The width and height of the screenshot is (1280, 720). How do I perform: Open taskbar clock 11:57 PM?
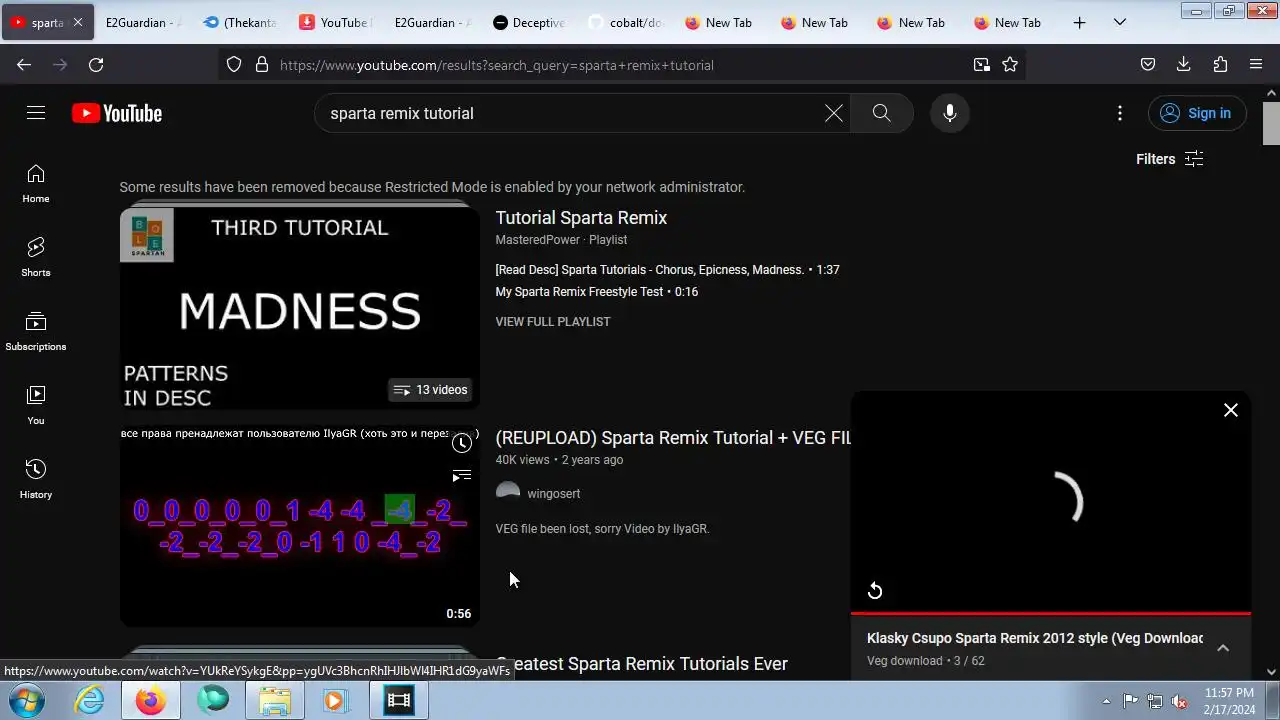1229,701
